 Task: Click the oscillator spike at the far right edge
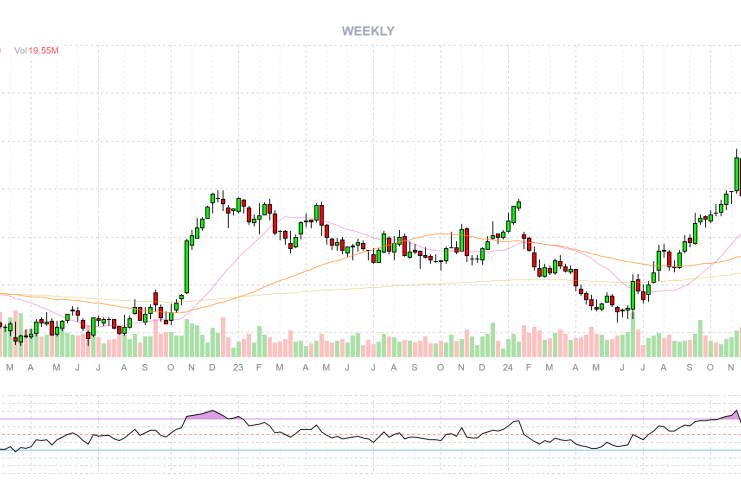pos(737,411)
